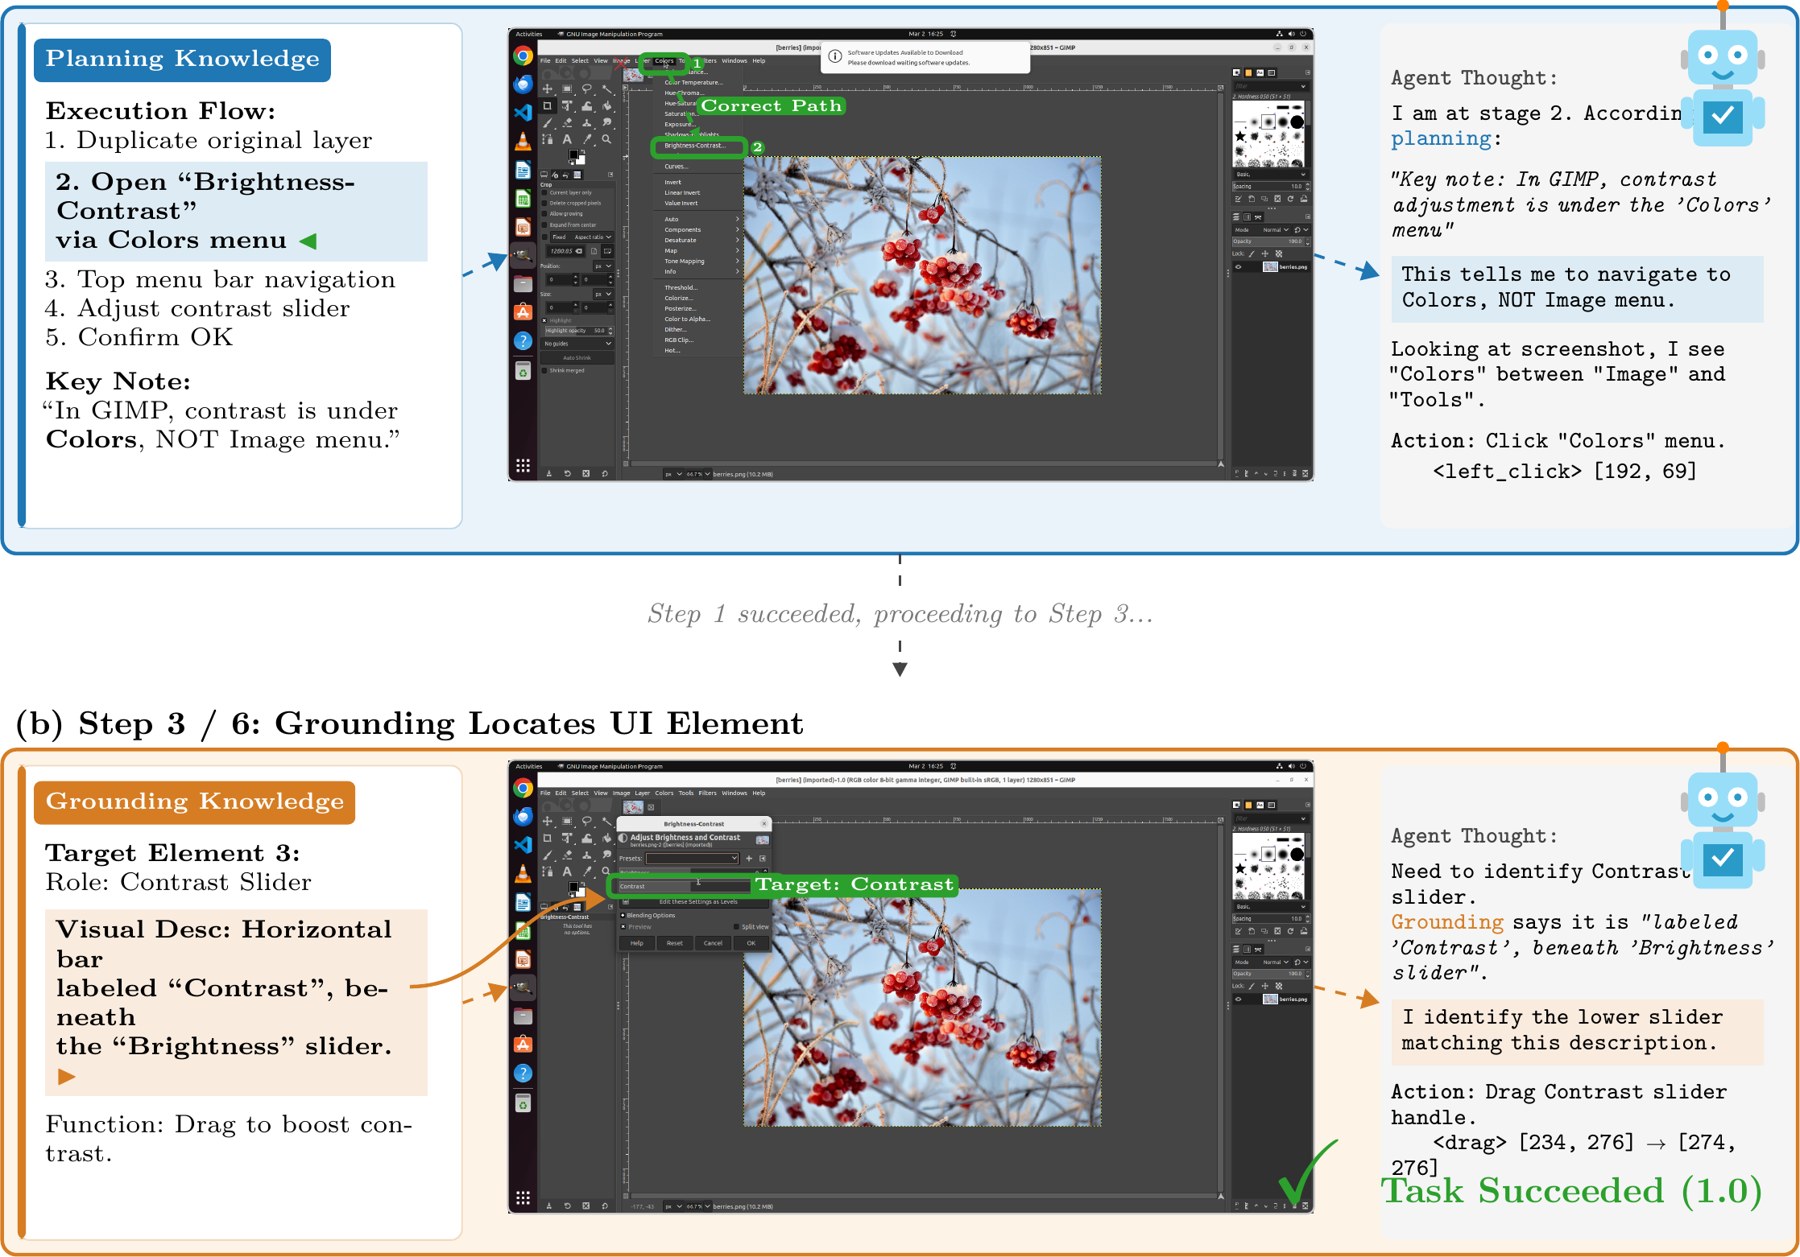1800x1257 pixels.
Task: Enable Delete cropped pixels in top screenshot
Action: (544, 203)
